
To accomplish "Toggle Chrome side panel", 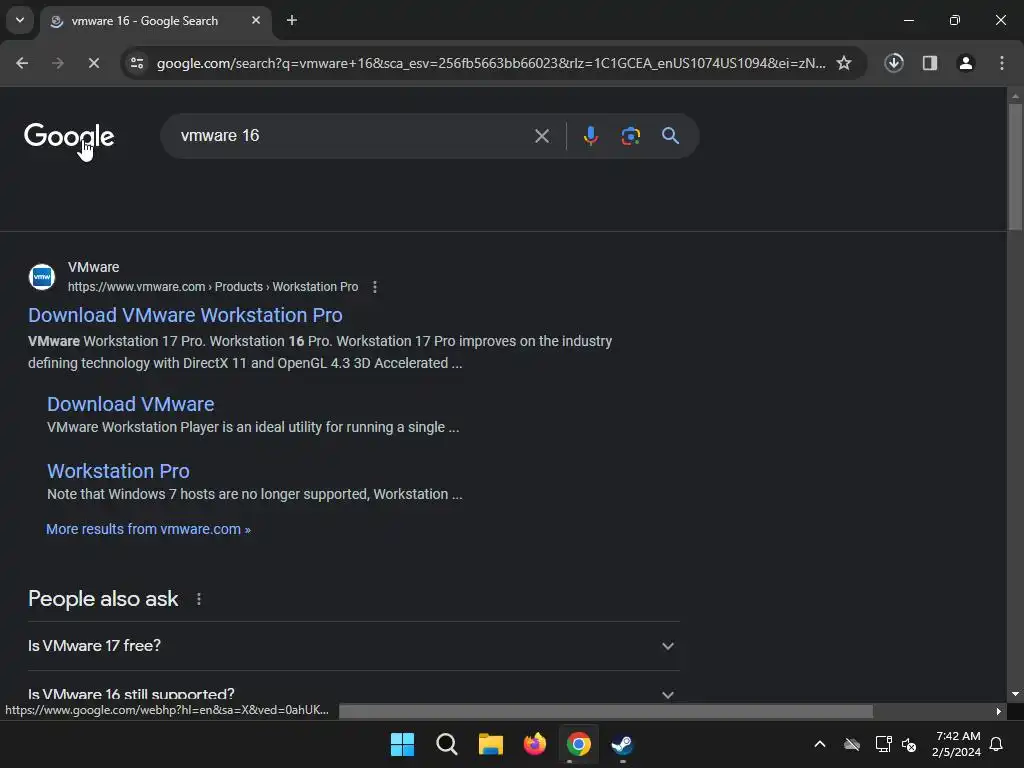I will click(x=930, y=63).
